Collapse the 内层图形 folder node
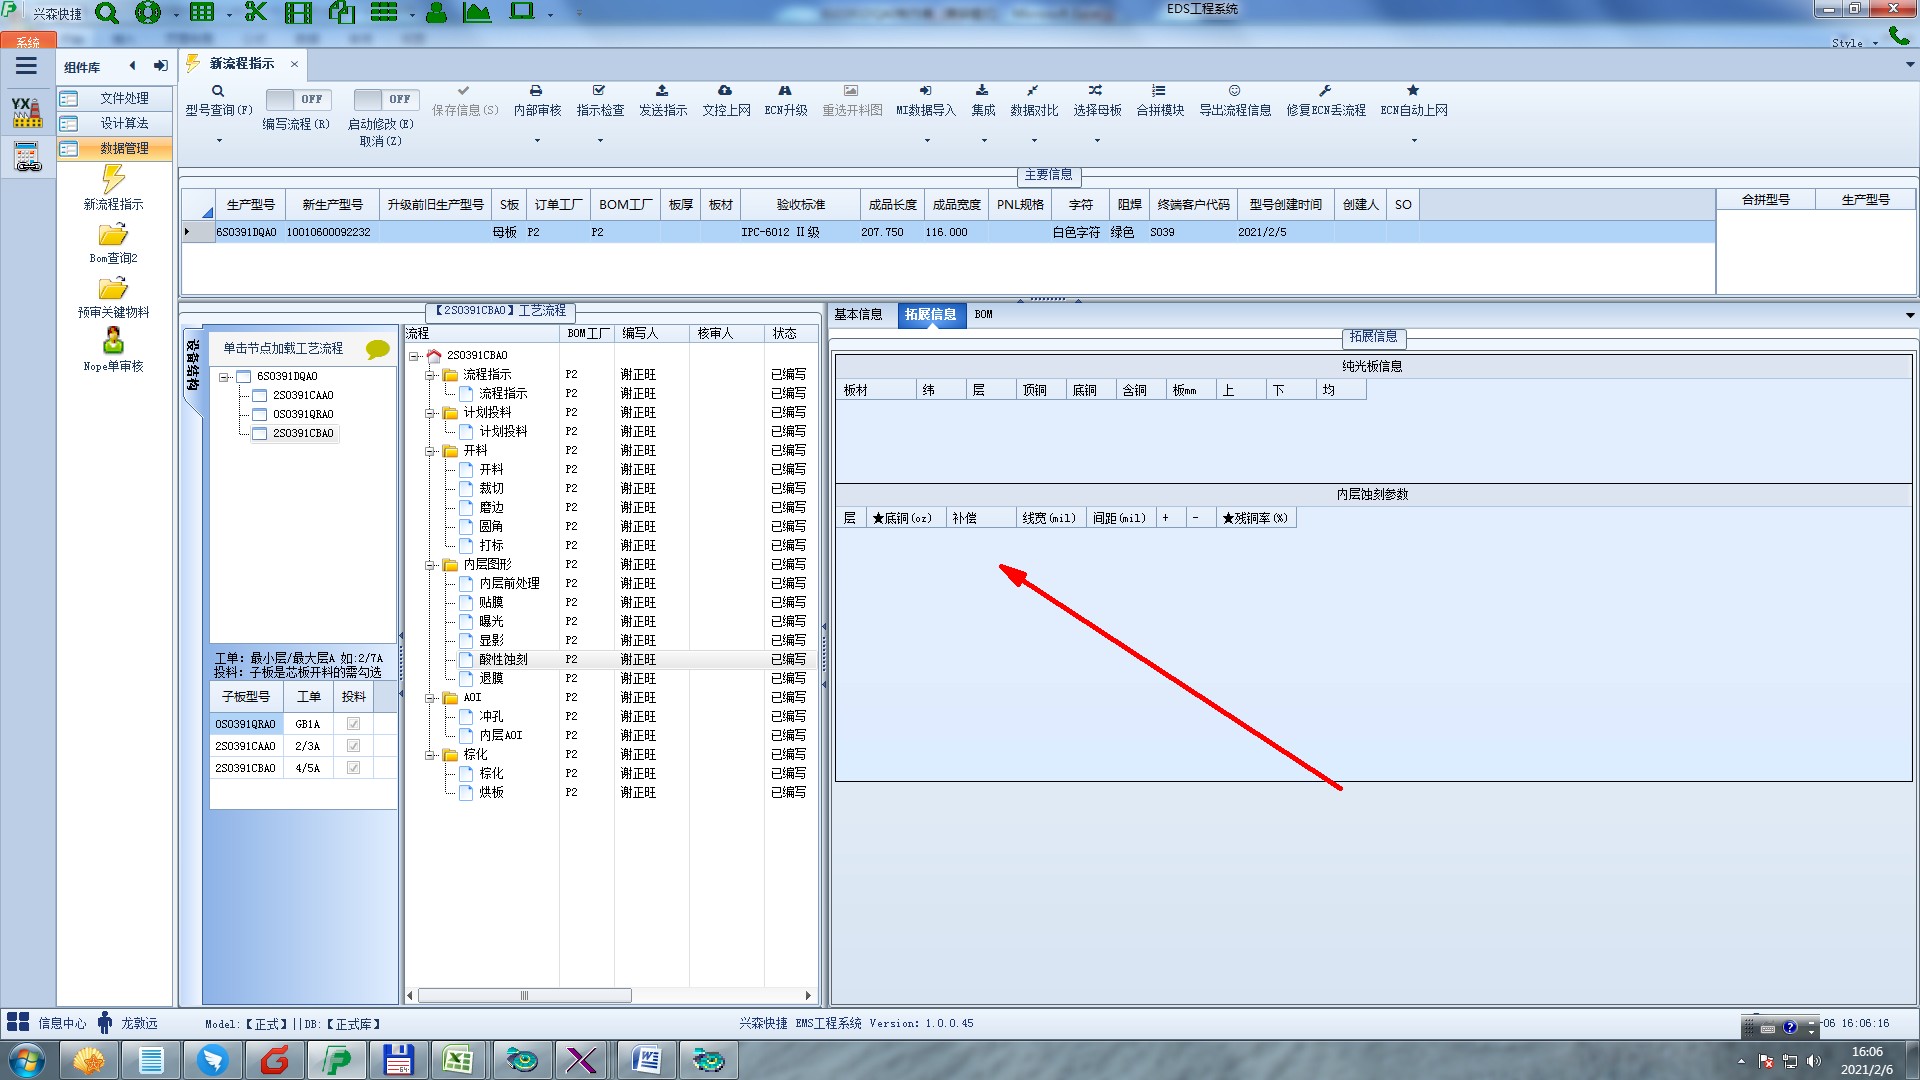 (x=430, y=565)
